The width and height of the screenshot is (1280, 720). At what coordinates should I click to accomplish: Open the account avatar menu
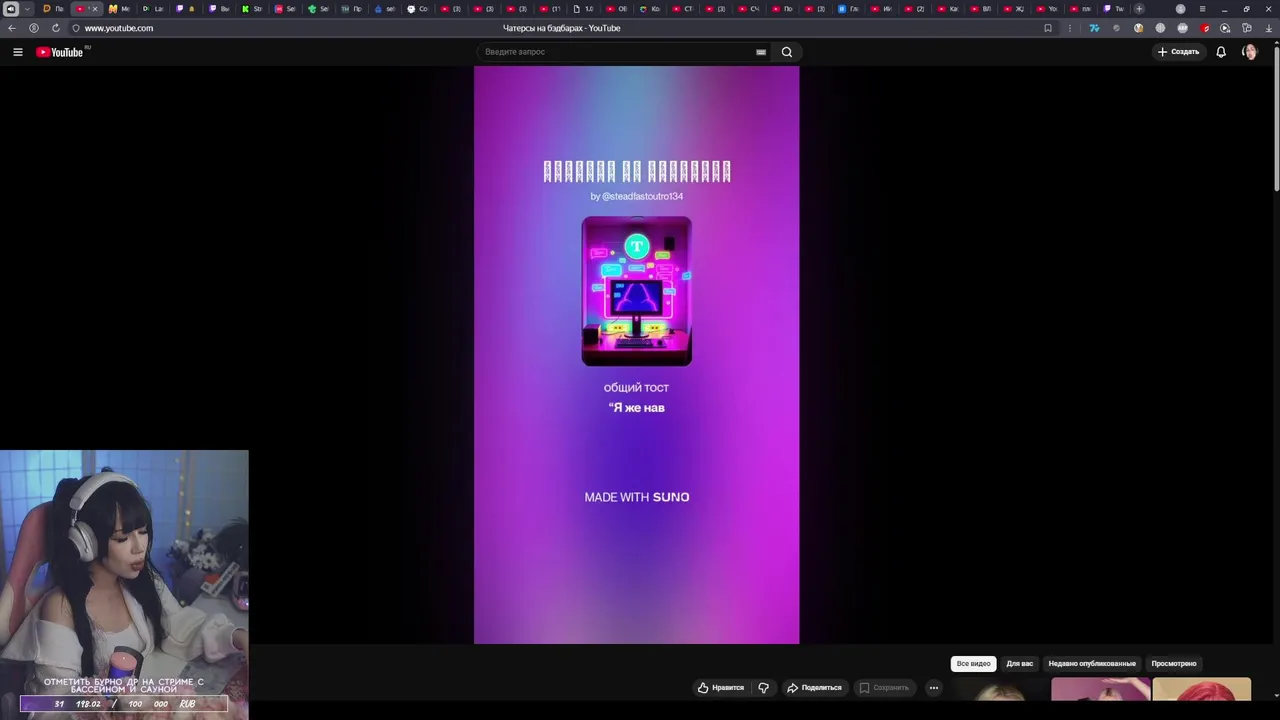(x=1249, y=52)
